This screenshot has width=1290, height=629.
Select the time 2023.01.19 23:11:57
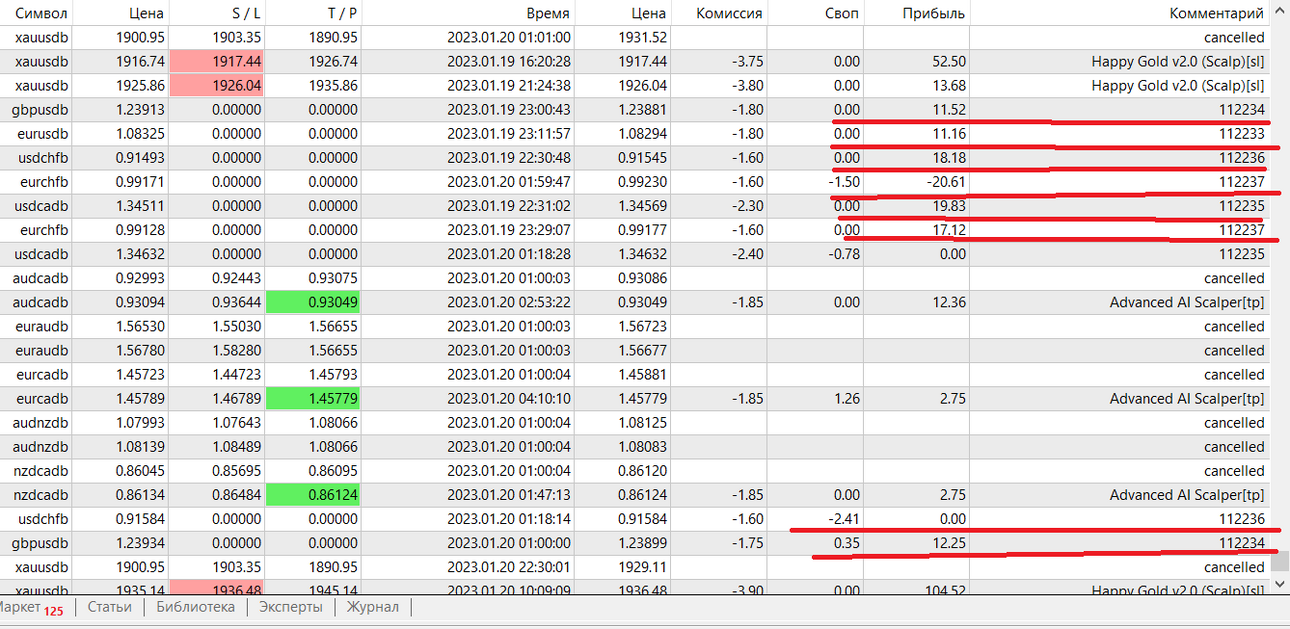click(508, 134)
